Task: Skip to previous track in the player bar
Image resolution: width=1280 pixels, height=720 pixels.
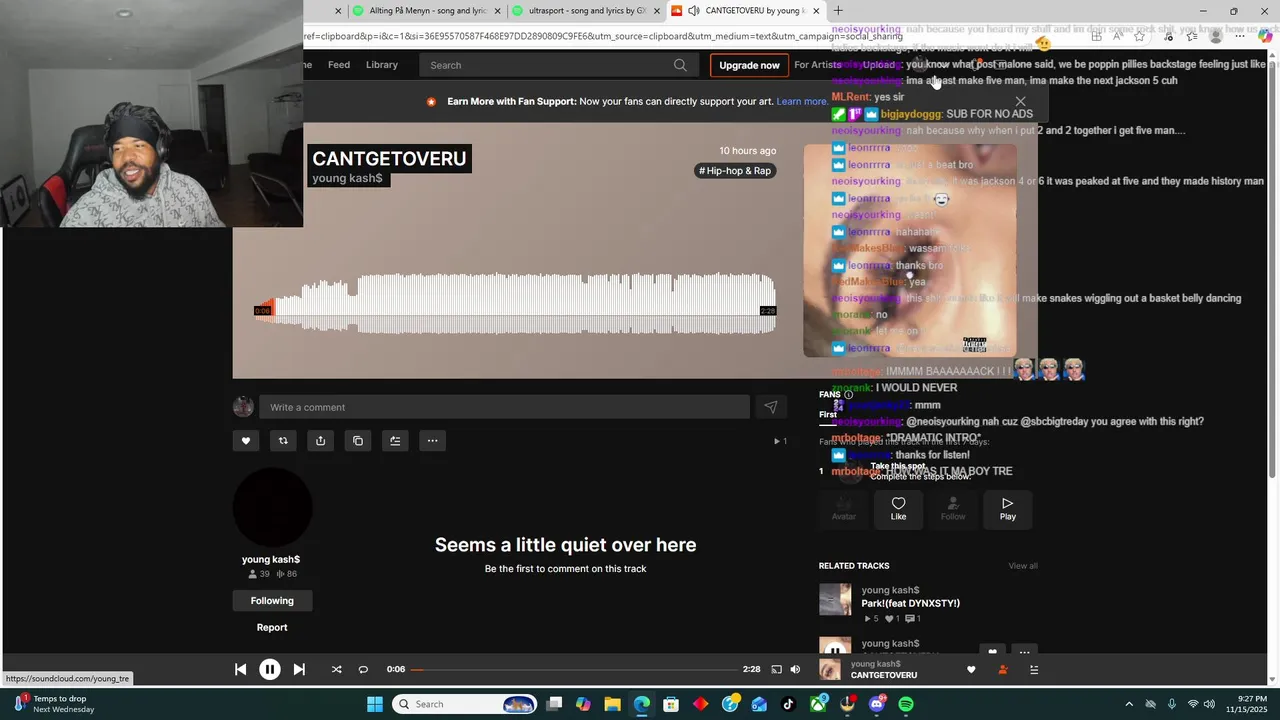Action: [240, 669]
